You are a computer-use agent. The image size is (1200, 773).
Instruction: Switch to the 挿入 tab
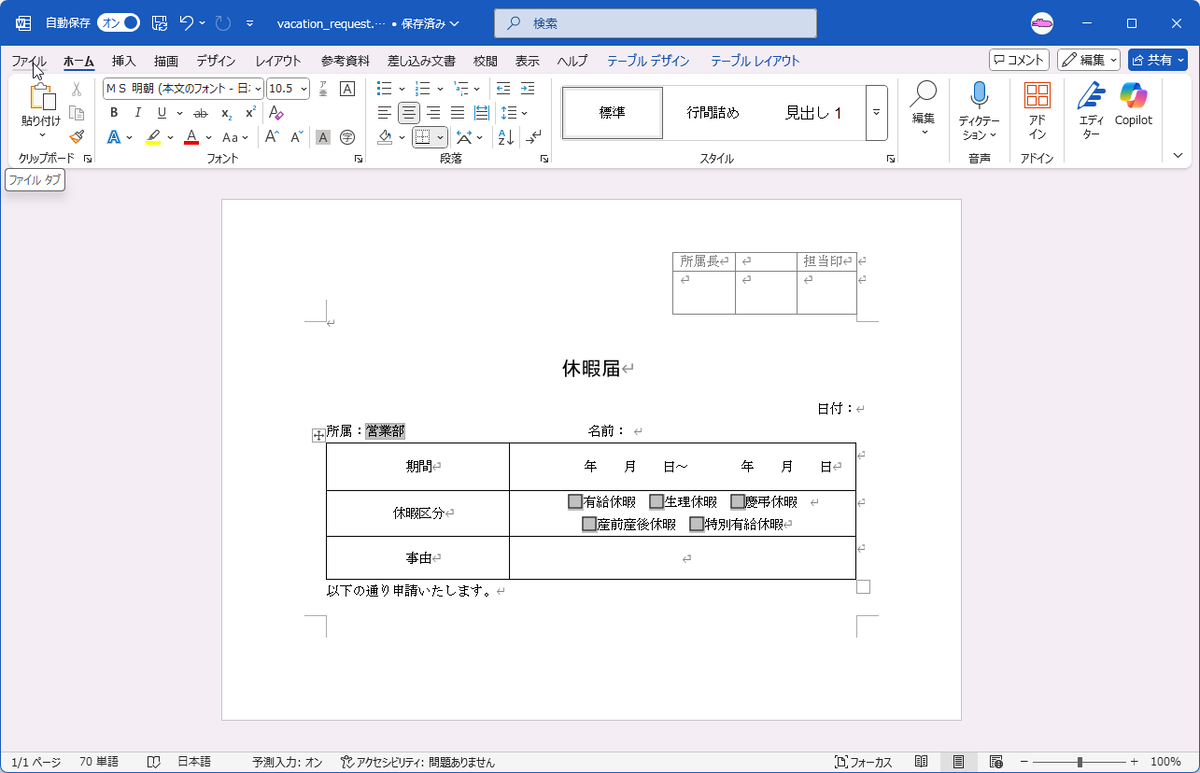124,61
